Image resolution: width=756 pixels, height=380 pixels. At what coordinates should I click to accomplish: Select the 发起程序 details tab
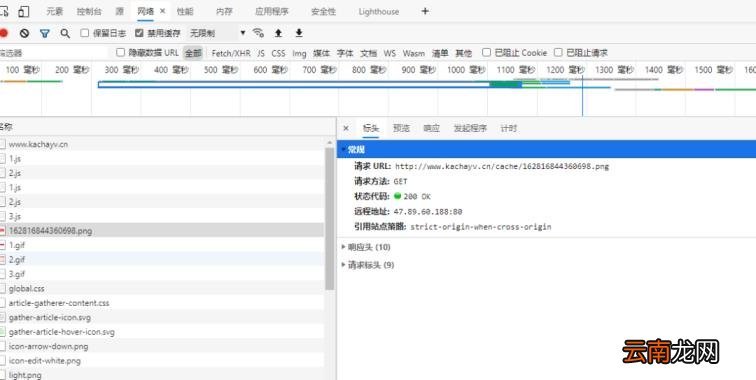click(x=470, y=128)
